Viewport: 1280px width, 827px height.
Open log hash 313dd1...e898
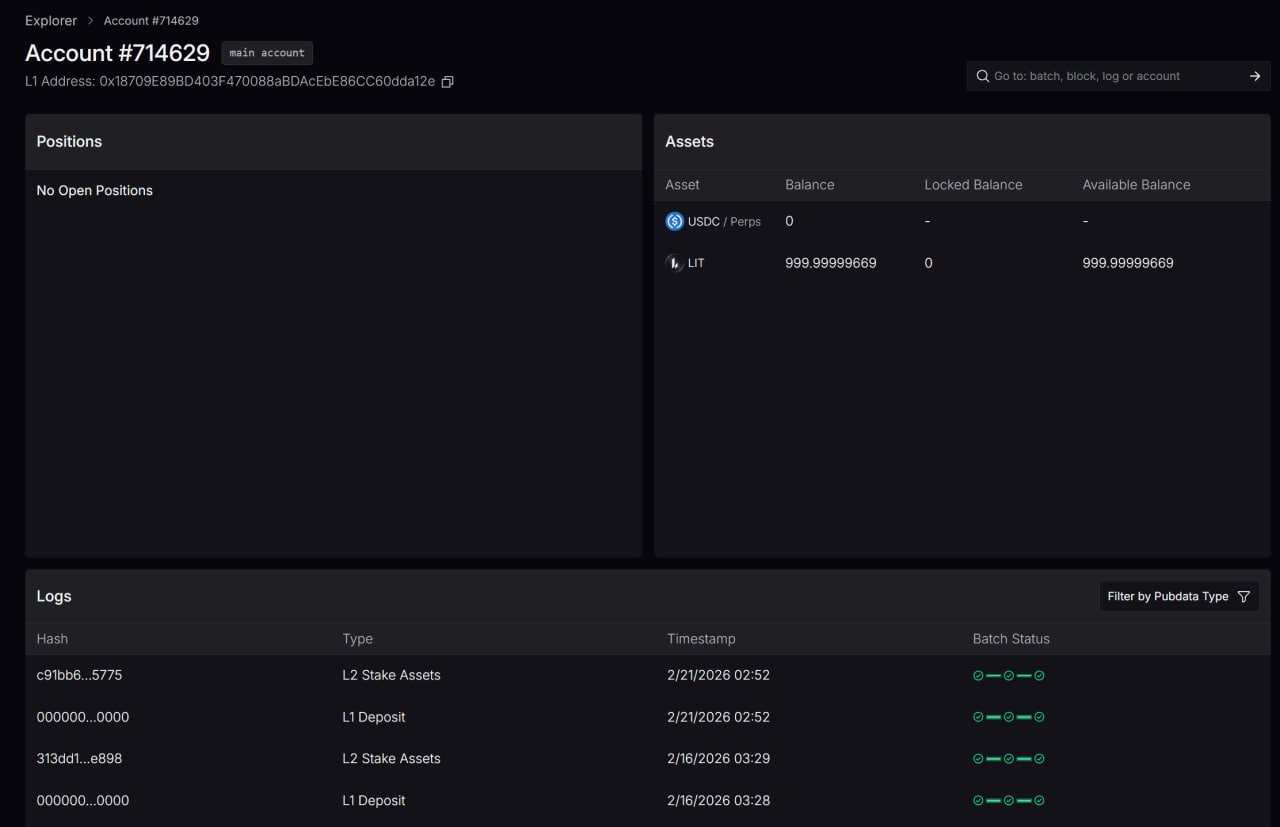(x=79, y=758)
